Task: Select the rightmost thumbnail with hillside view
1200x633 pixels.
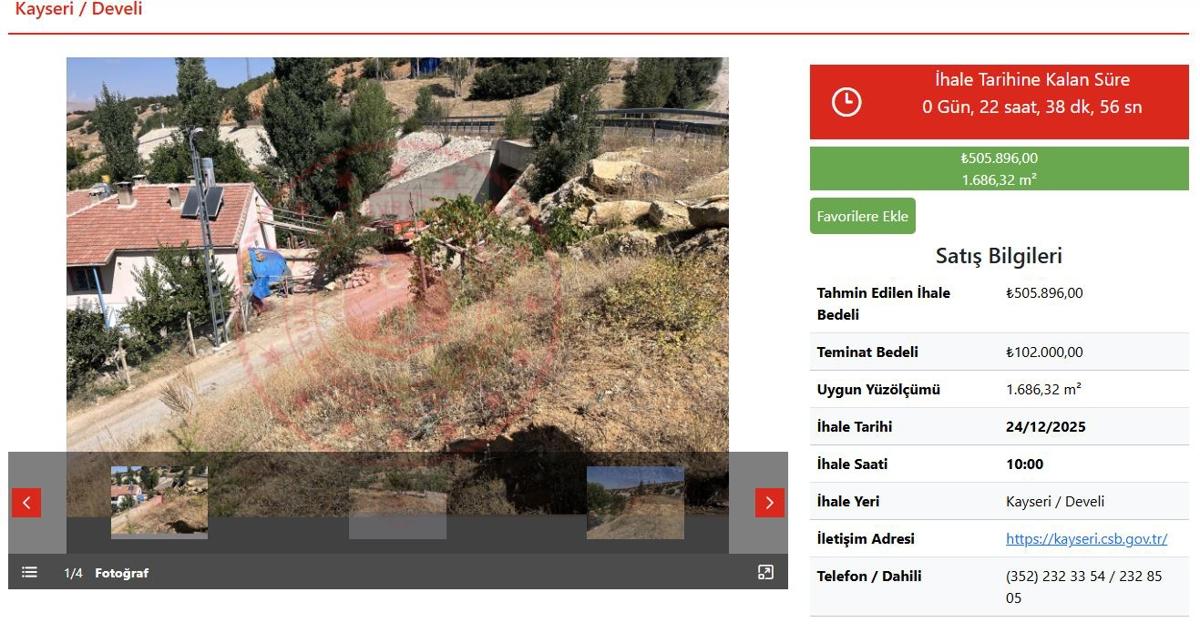Action: click(635, 501)
